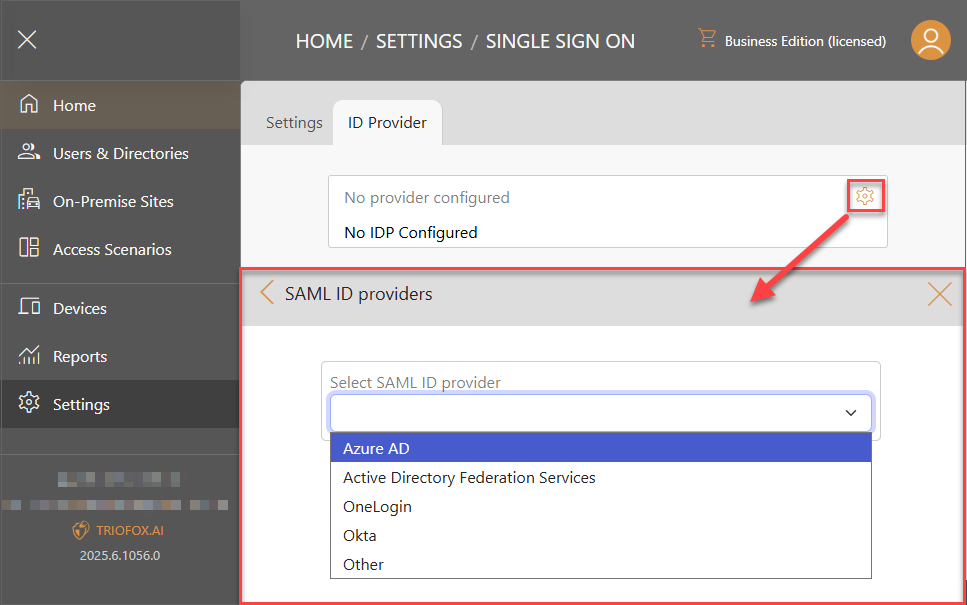Choose Azure AD from the list
This screenshot has width=967, height=605.
[601, 448]
